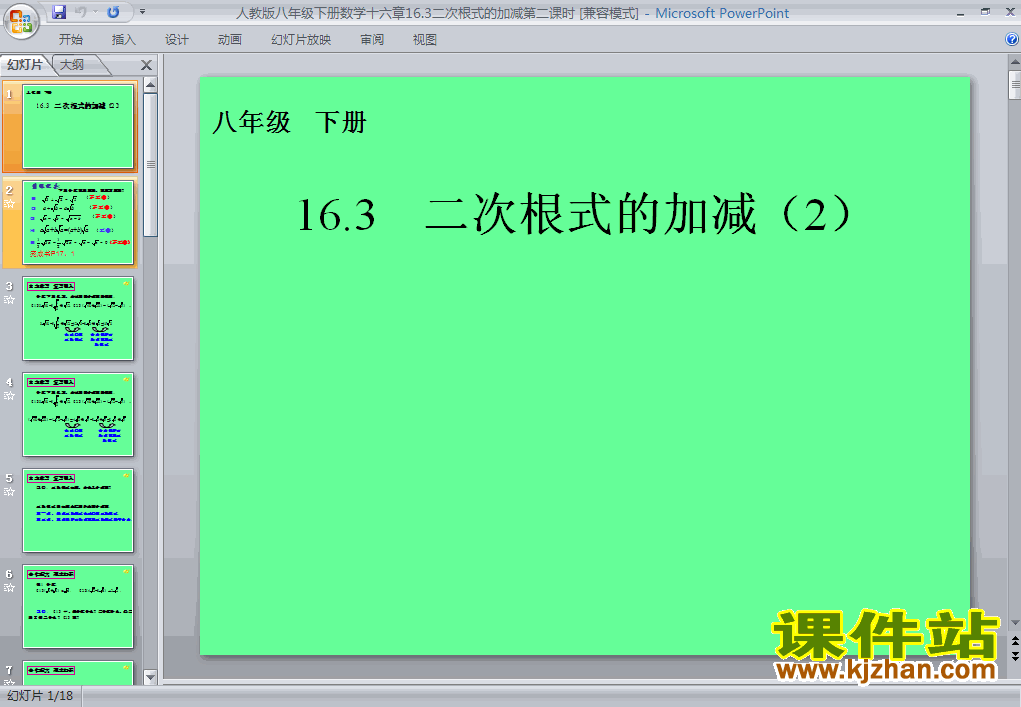This screenshot has width=1021, height=707.
Task: Select slide 1 thumbnail
Action: pyautogui.click(x=78, y=126)
